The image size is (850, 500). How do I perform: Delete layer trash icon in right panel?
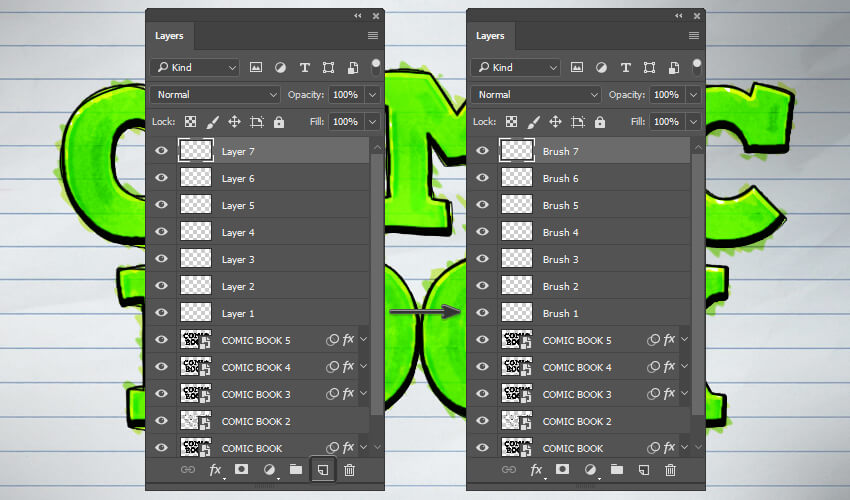click(671, 470)
